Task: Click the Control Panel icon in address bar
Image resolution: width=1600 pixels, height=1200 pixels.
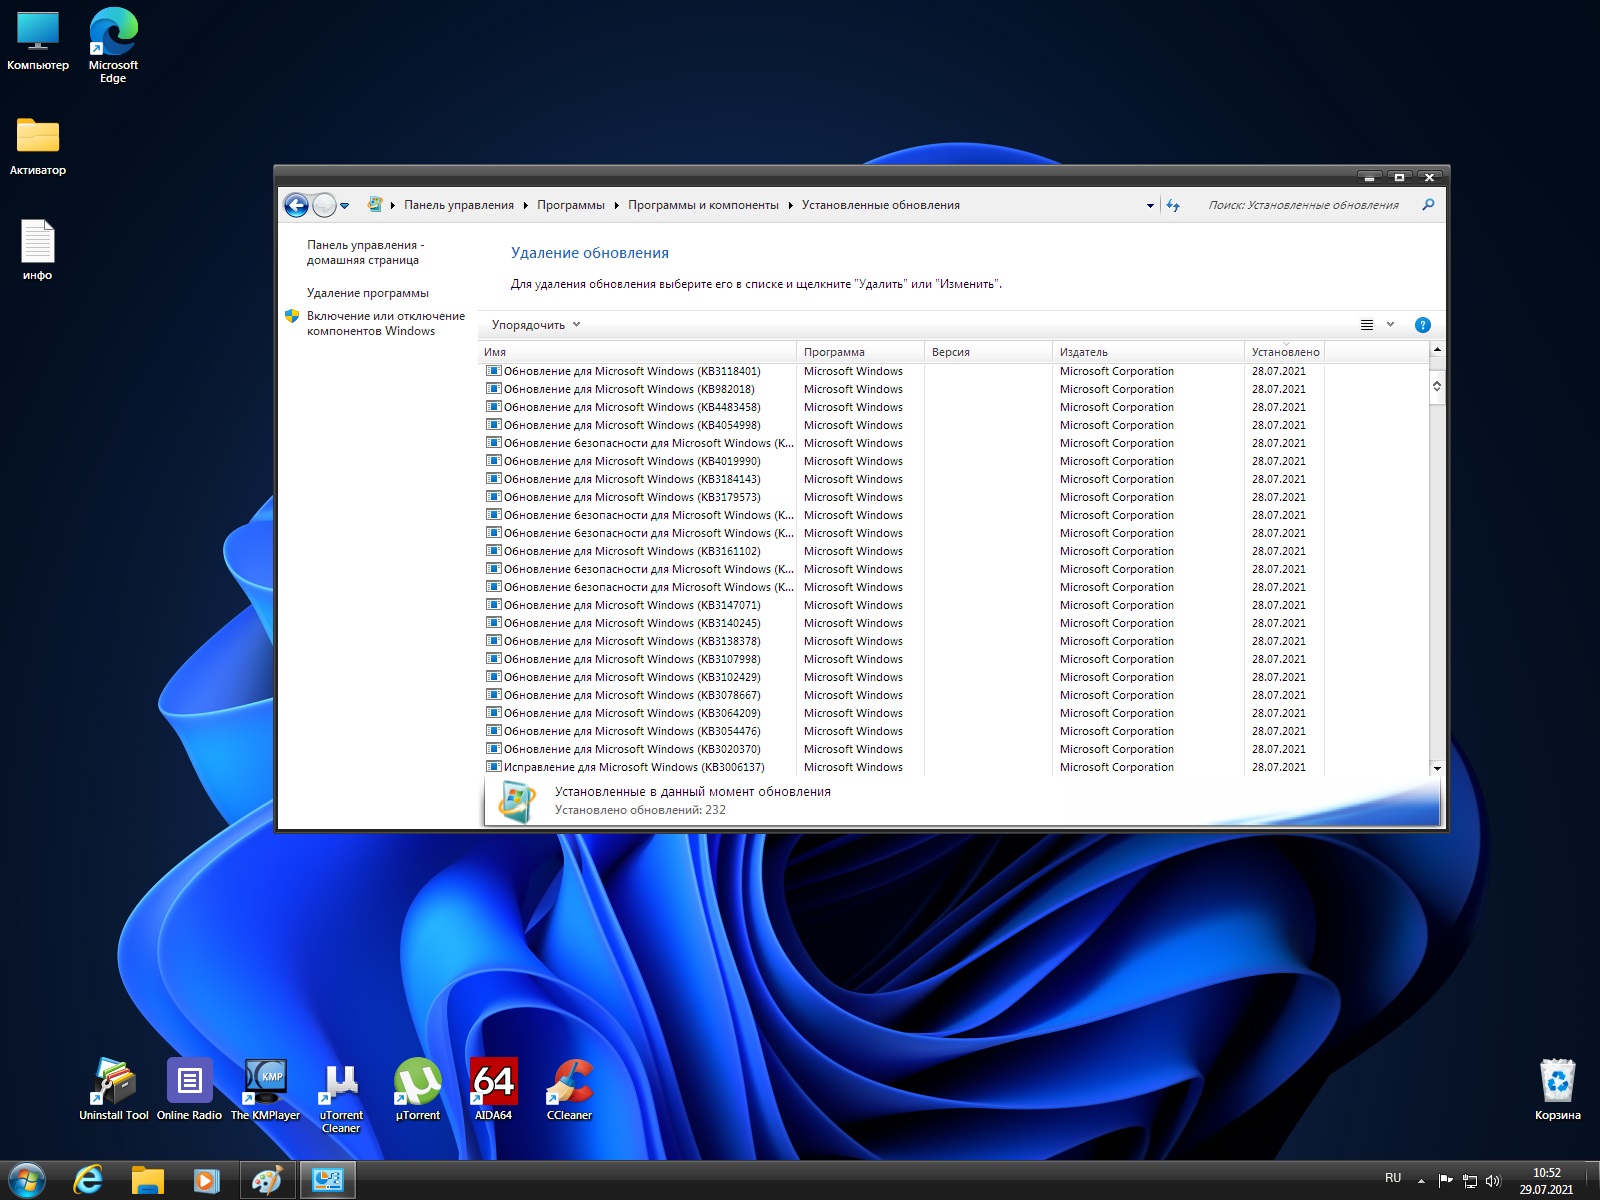Action: [x=375, y=205]
